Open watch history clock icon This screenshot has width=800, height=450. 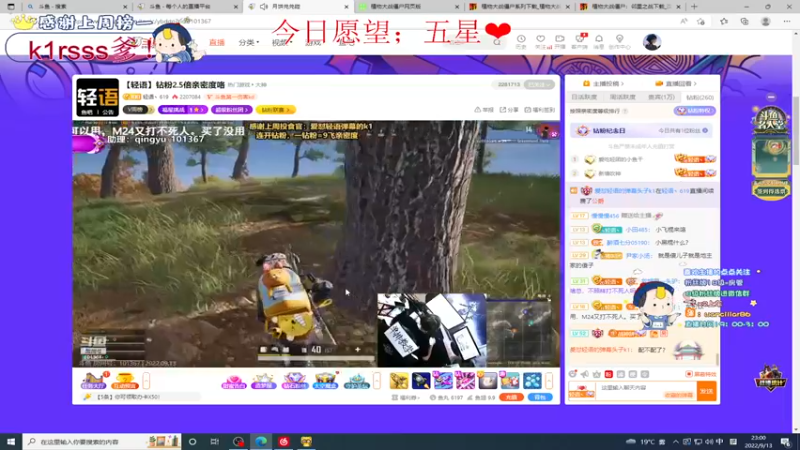[x=521, y=41]
